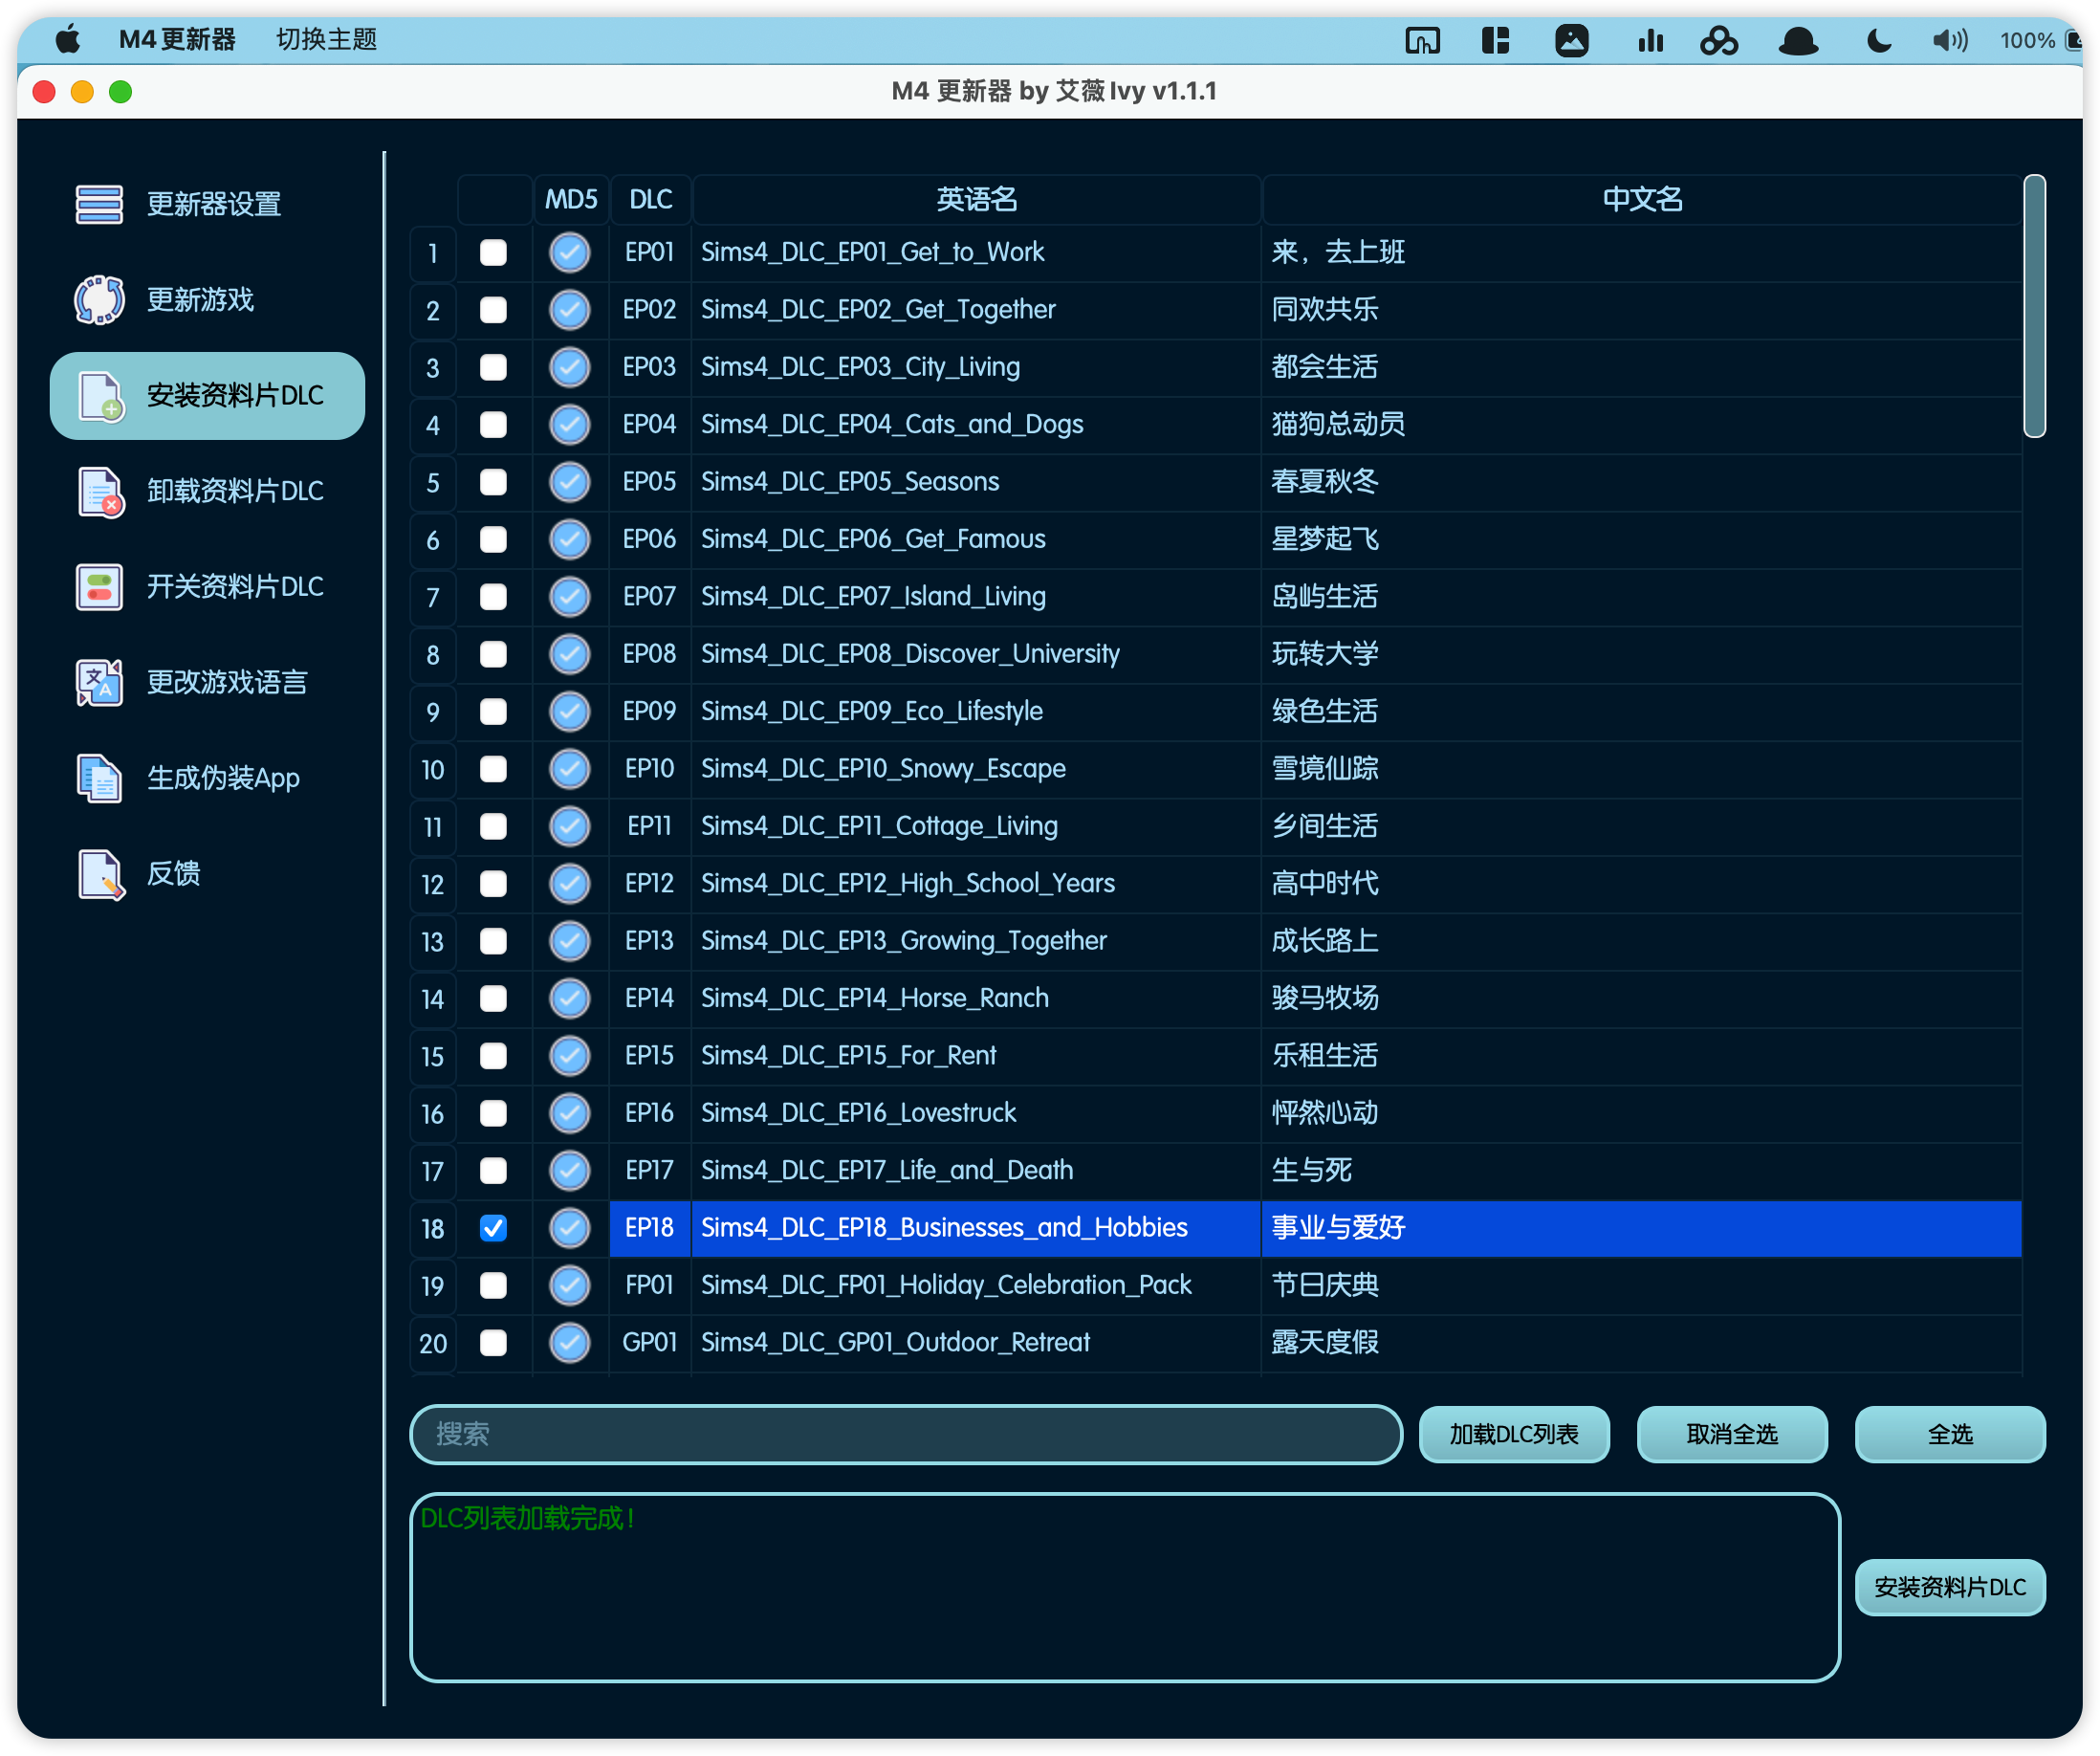Click the 反馈 feedback pencil icon

point(99,874)
